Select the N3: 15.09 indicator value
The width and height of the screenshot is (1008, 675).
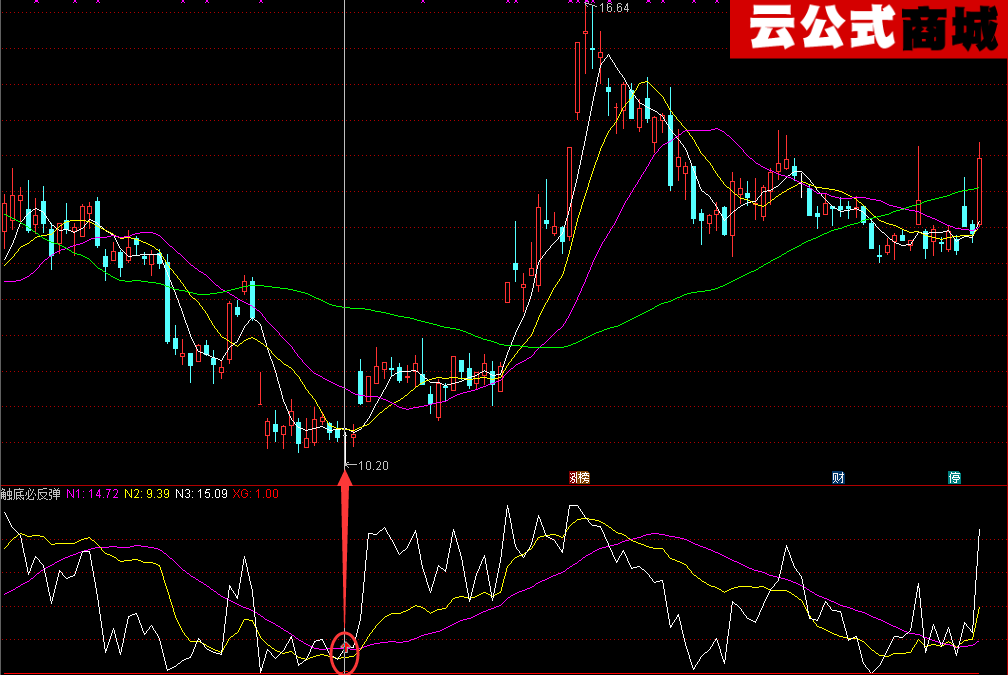click(x=201, y=494)
